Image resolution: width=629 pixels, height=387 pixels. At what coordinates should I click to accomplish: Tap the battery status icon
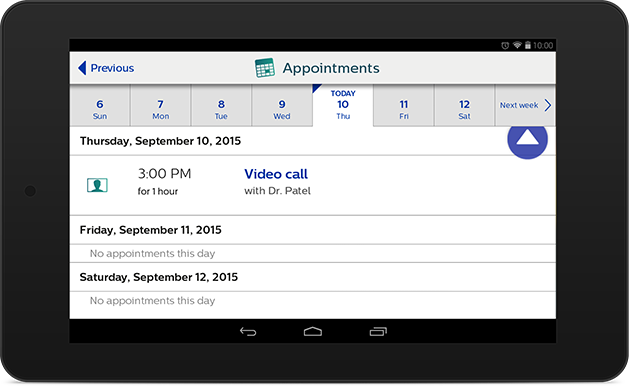528,45
